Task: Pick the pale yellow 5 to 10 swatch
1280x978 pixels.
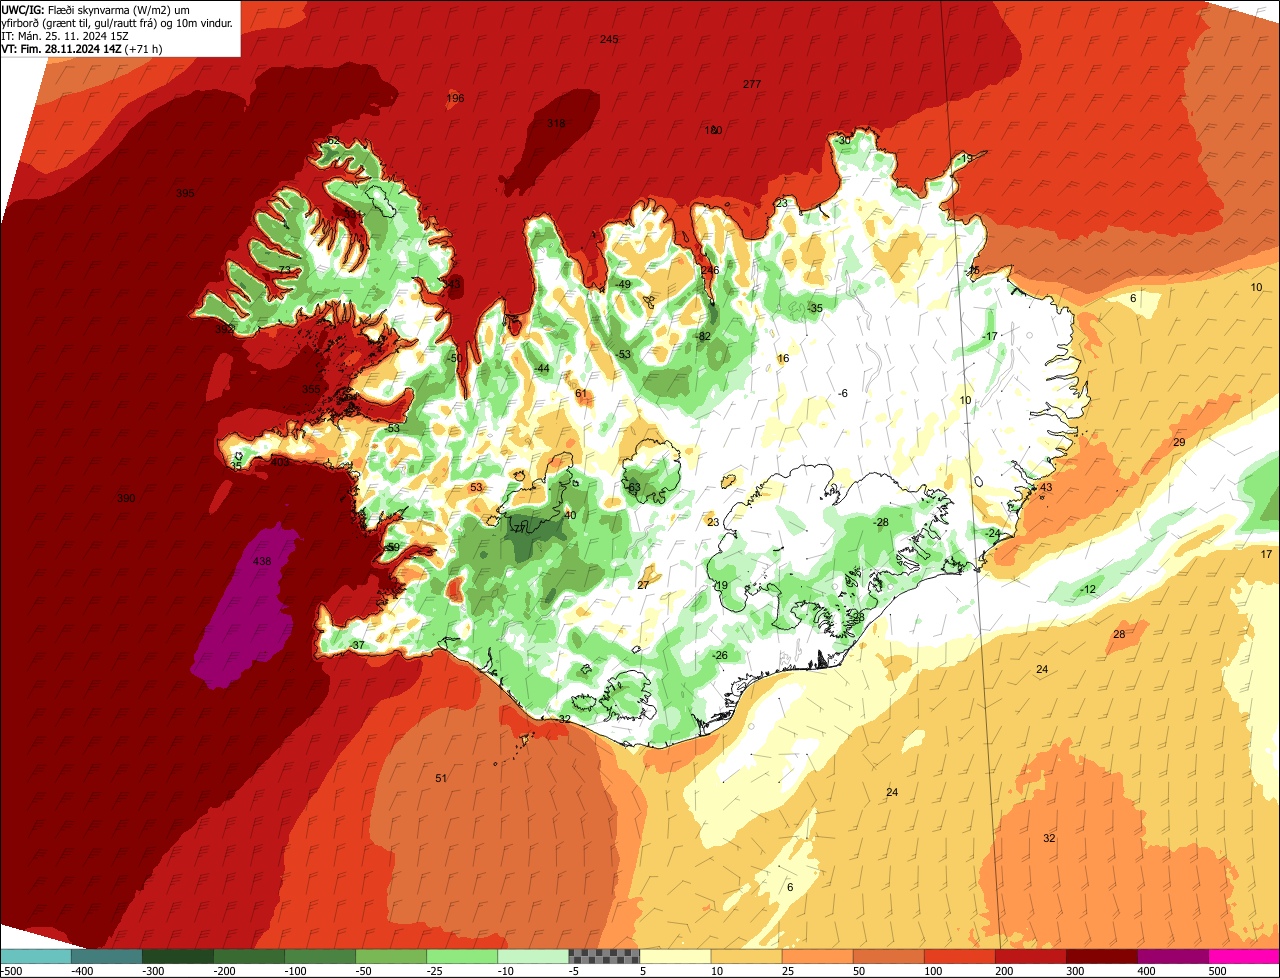Action: click(x=675, y=957)
